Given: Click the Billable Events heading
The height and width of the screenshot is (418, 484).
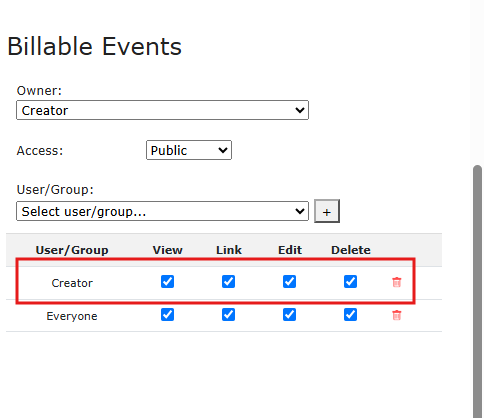Looking at the screenshot, I should pos(94,46).
